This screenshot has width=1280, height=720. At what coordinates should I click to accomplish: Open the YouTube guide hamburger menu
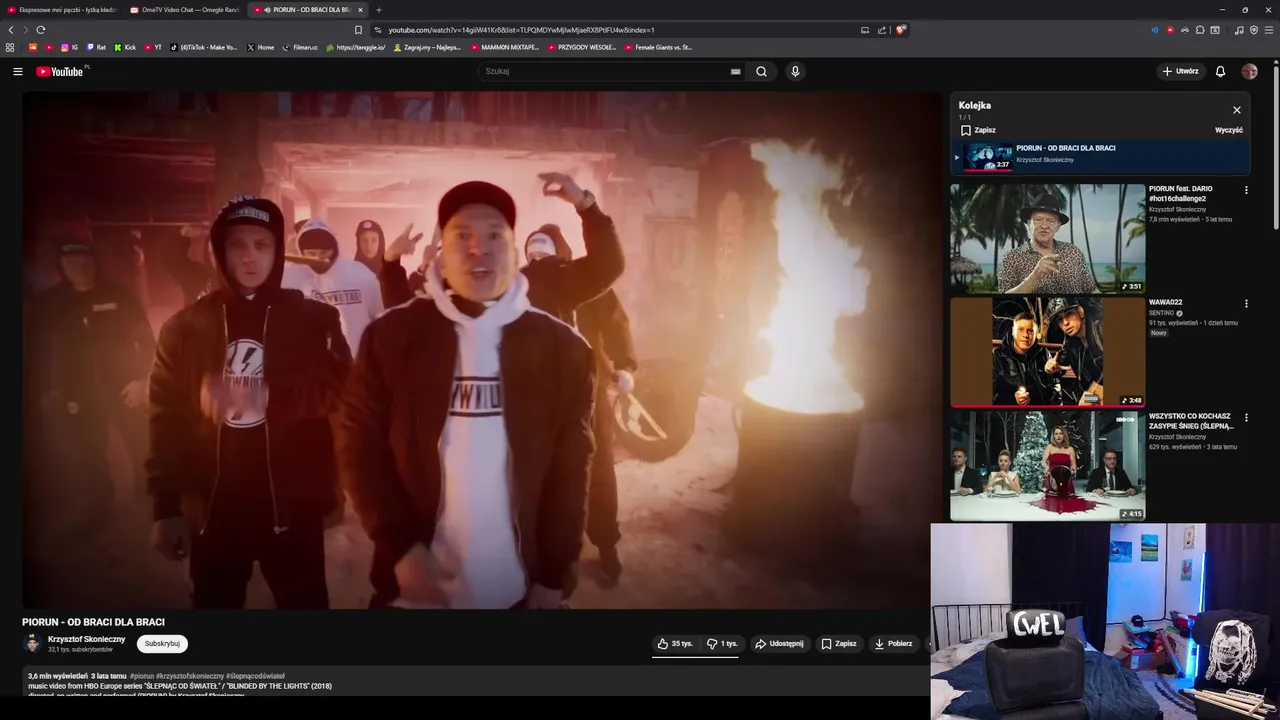click(x=17, y=71)
